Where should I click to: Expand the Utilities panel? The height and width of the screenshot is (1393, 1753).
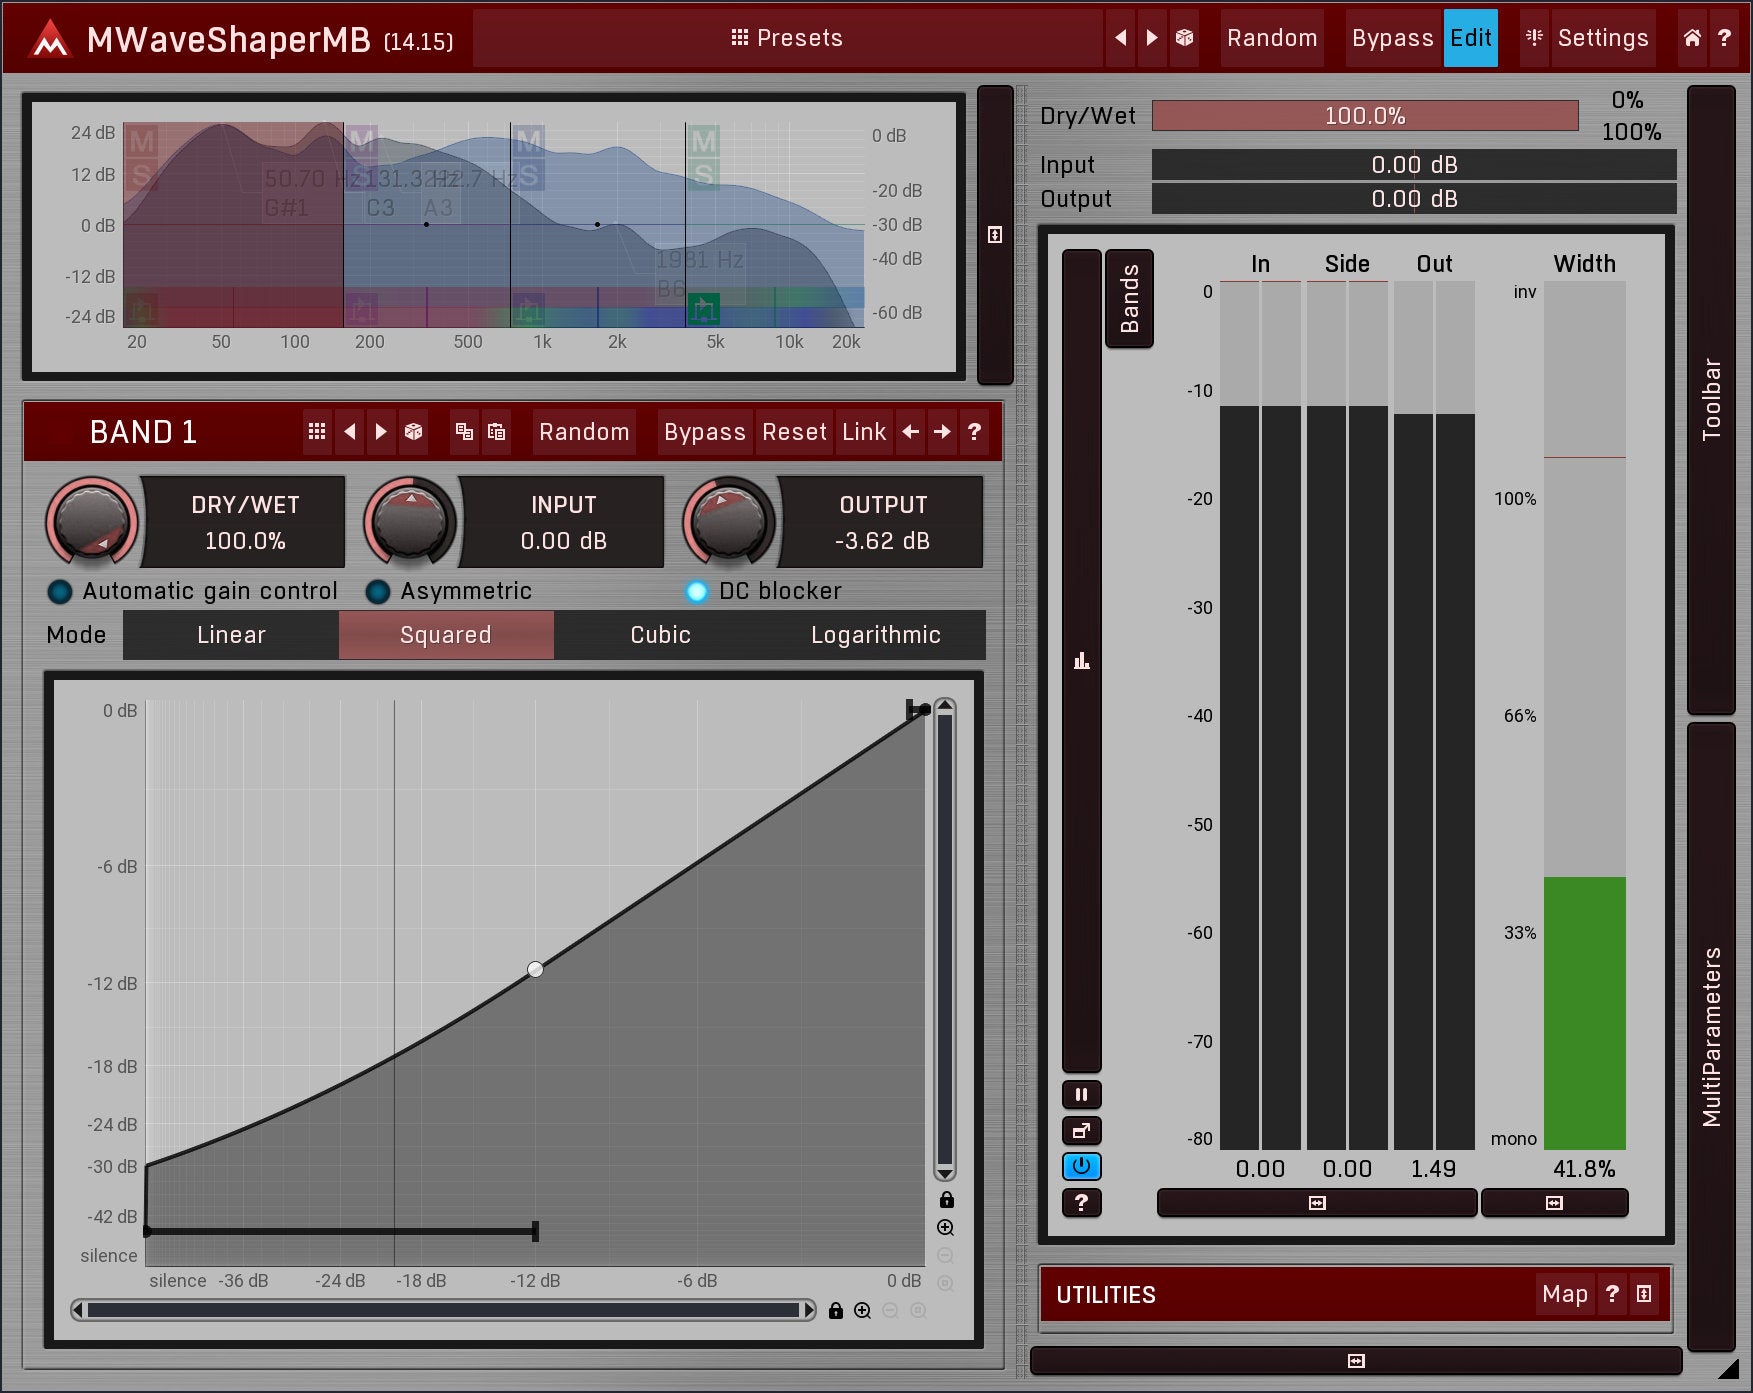pos(1644,1294)
